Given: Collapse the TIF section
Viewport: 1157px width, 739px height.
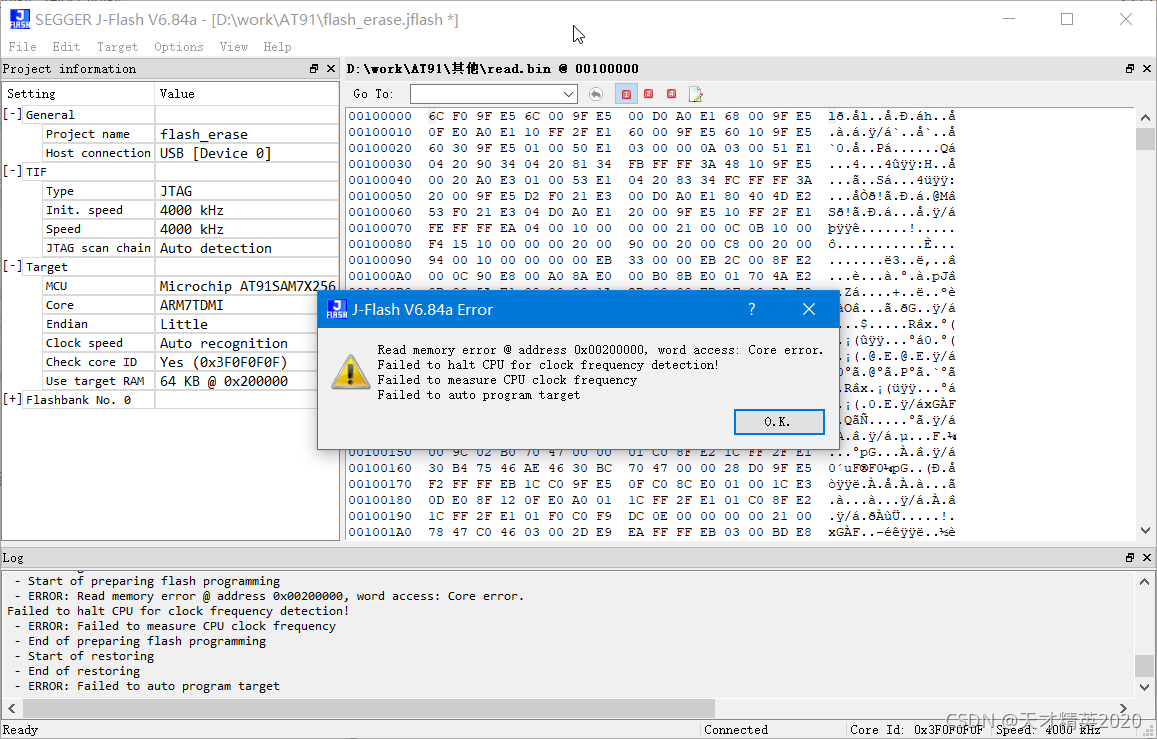Looking at the screenshot, I should click(12, 171).
